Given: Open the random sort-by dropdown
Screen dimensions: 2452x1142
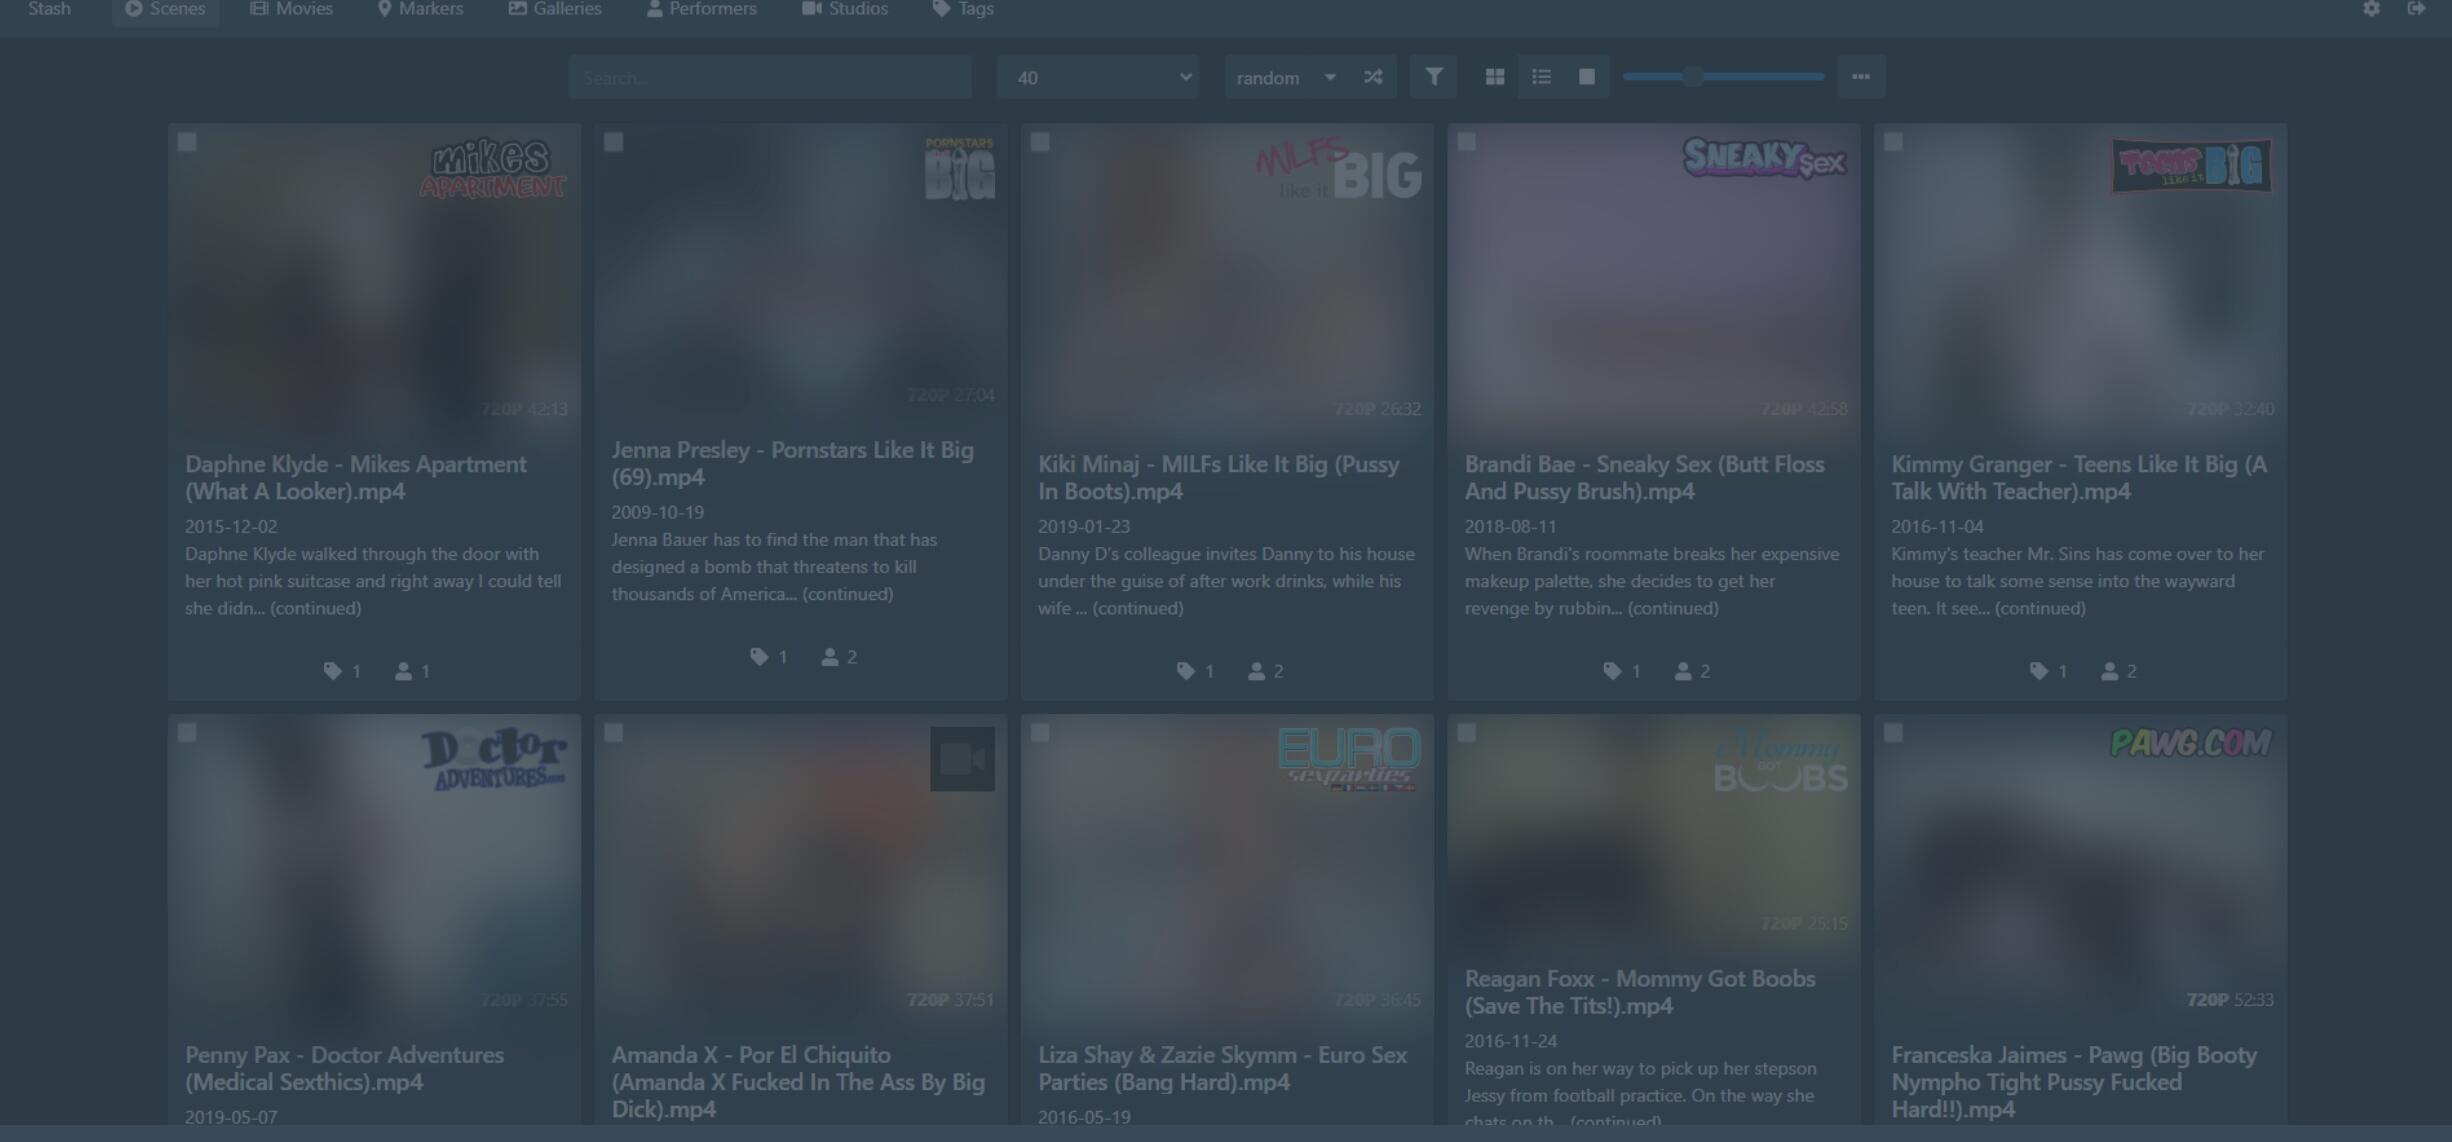Looking at the screenshot, I should tap(1285, 77).
